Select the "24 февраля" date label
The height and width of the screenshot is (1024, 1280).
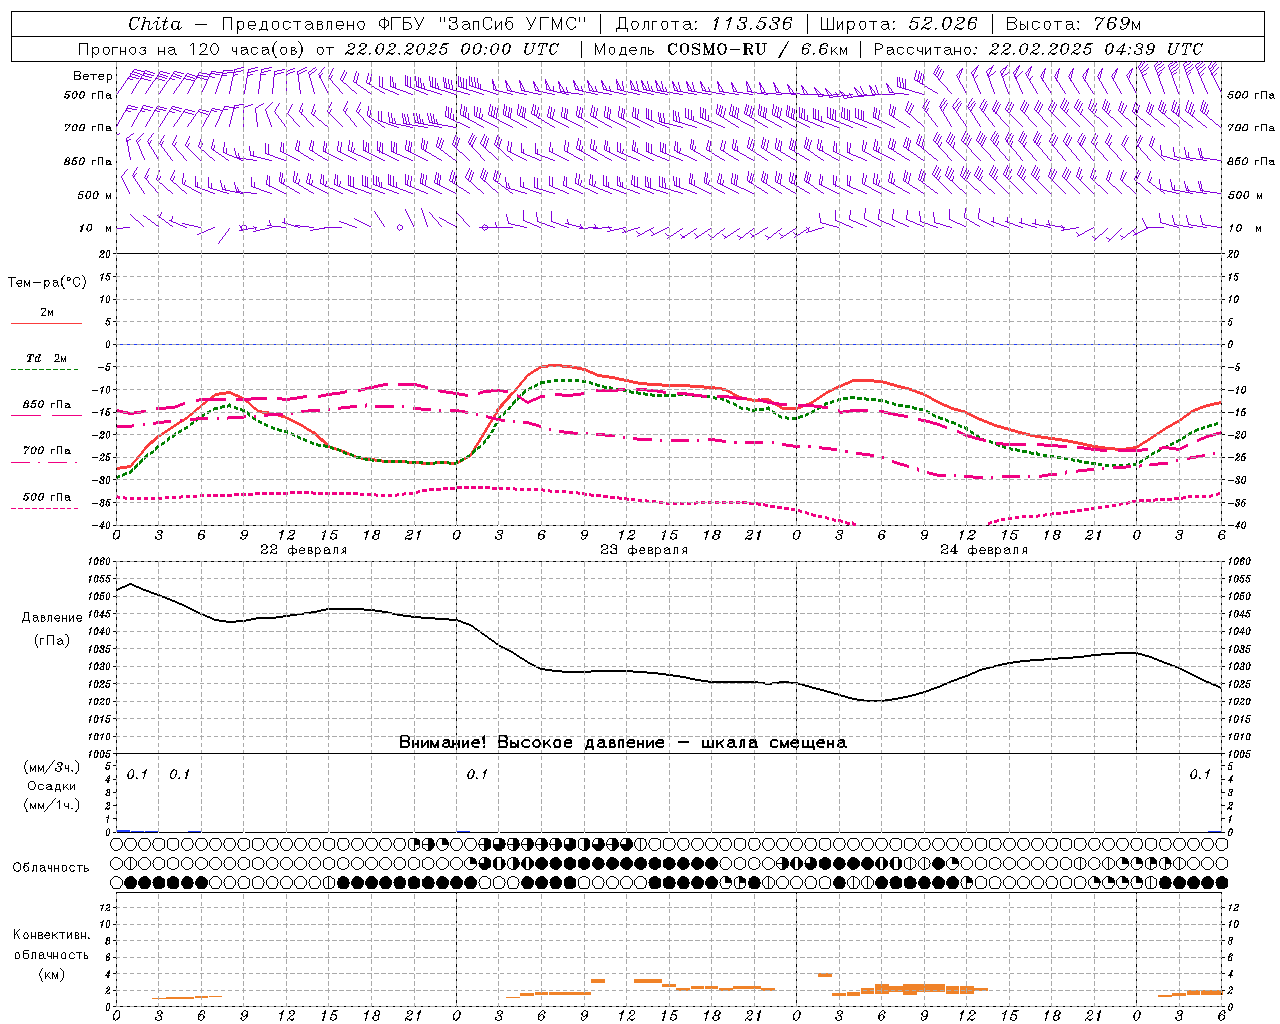point(984,550)
